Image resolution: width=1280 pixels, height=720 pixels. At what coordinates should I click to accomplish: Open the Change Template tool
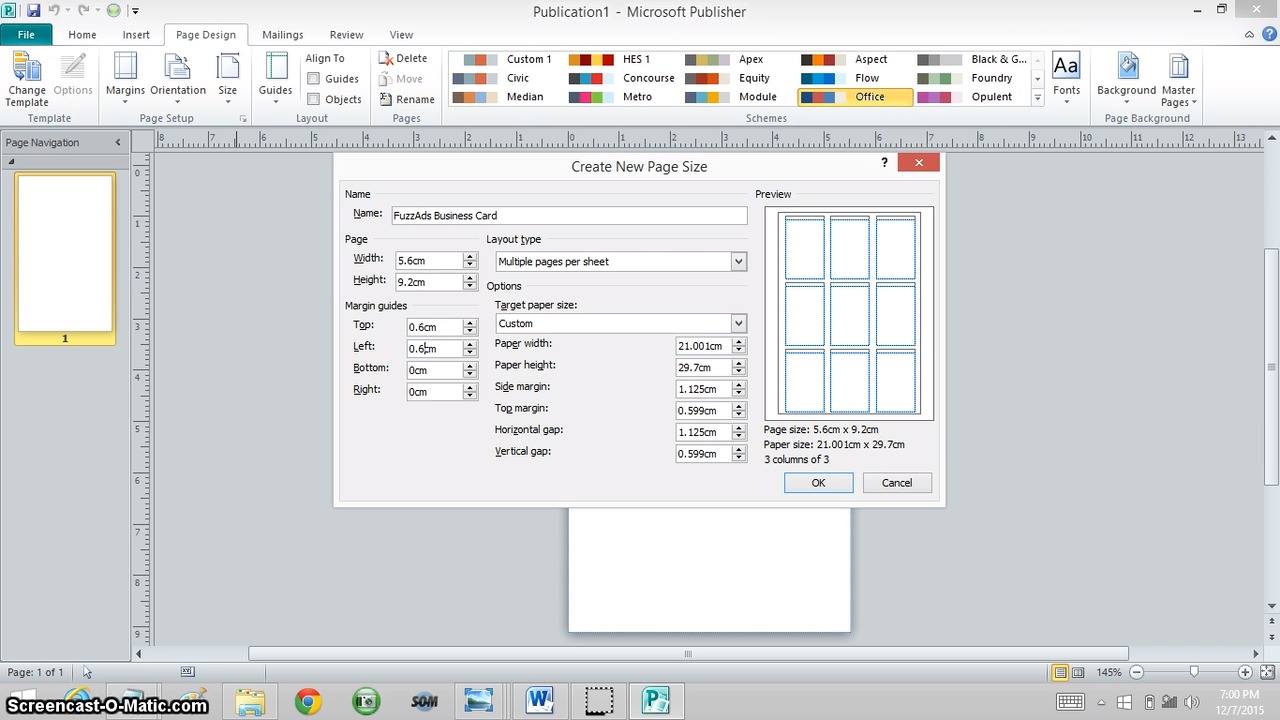(27, 80)
